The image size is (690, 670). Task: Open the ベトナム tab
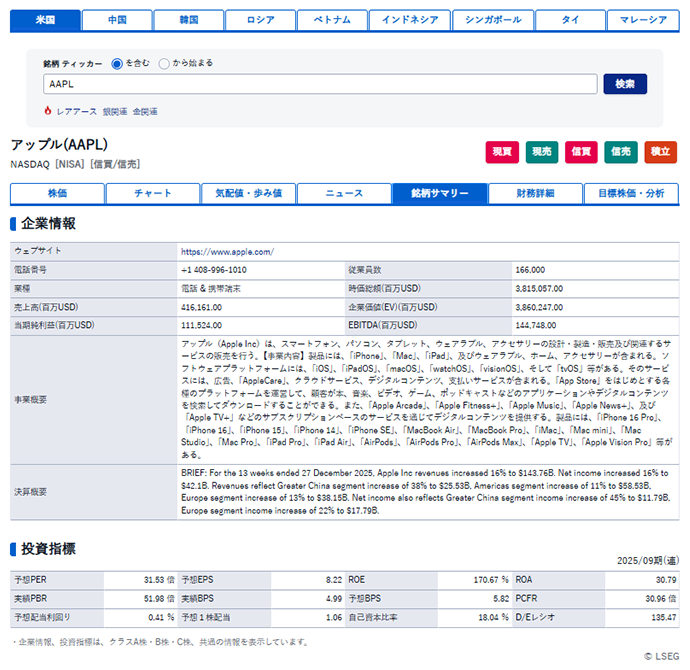click(332, 20)
